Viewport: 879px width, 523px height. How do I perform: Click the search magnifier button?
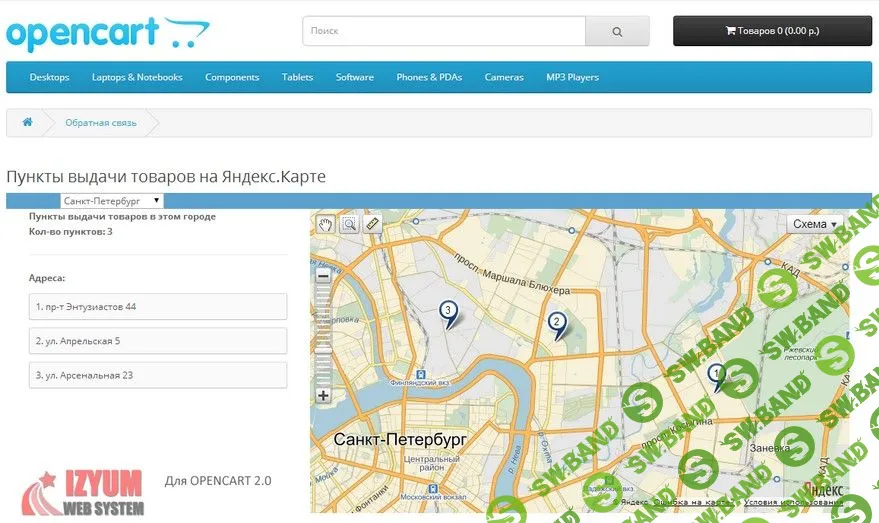coord(616,31)
